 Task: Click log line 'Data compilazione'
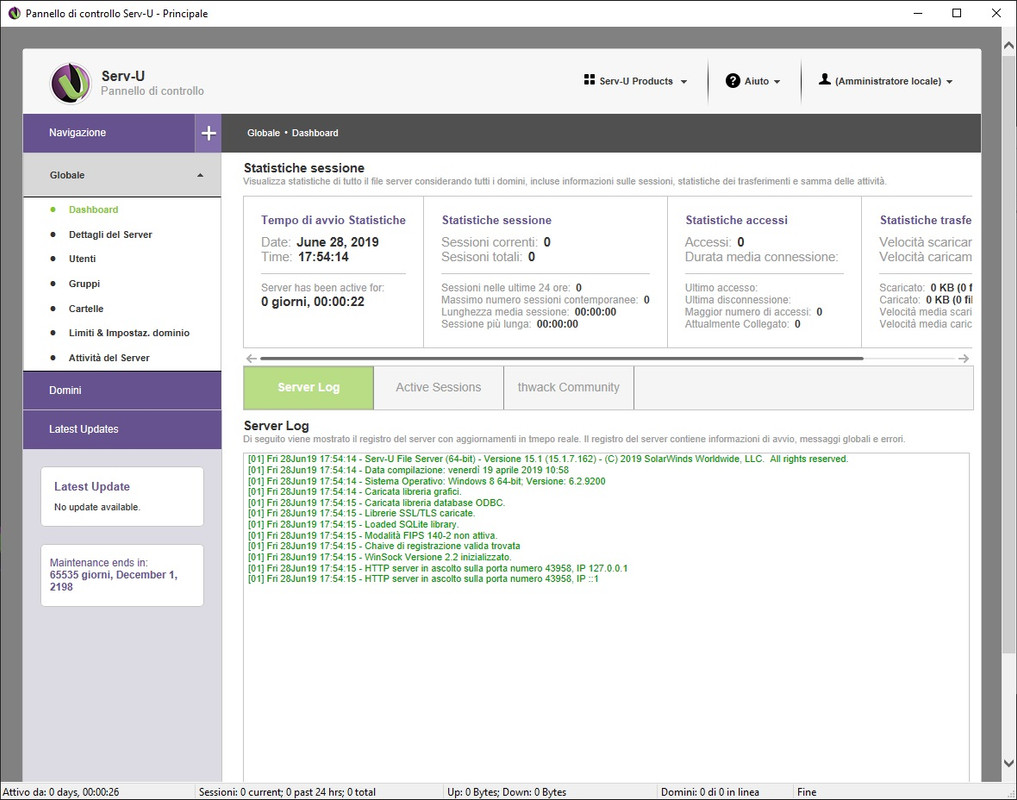(x=409, y=470)
